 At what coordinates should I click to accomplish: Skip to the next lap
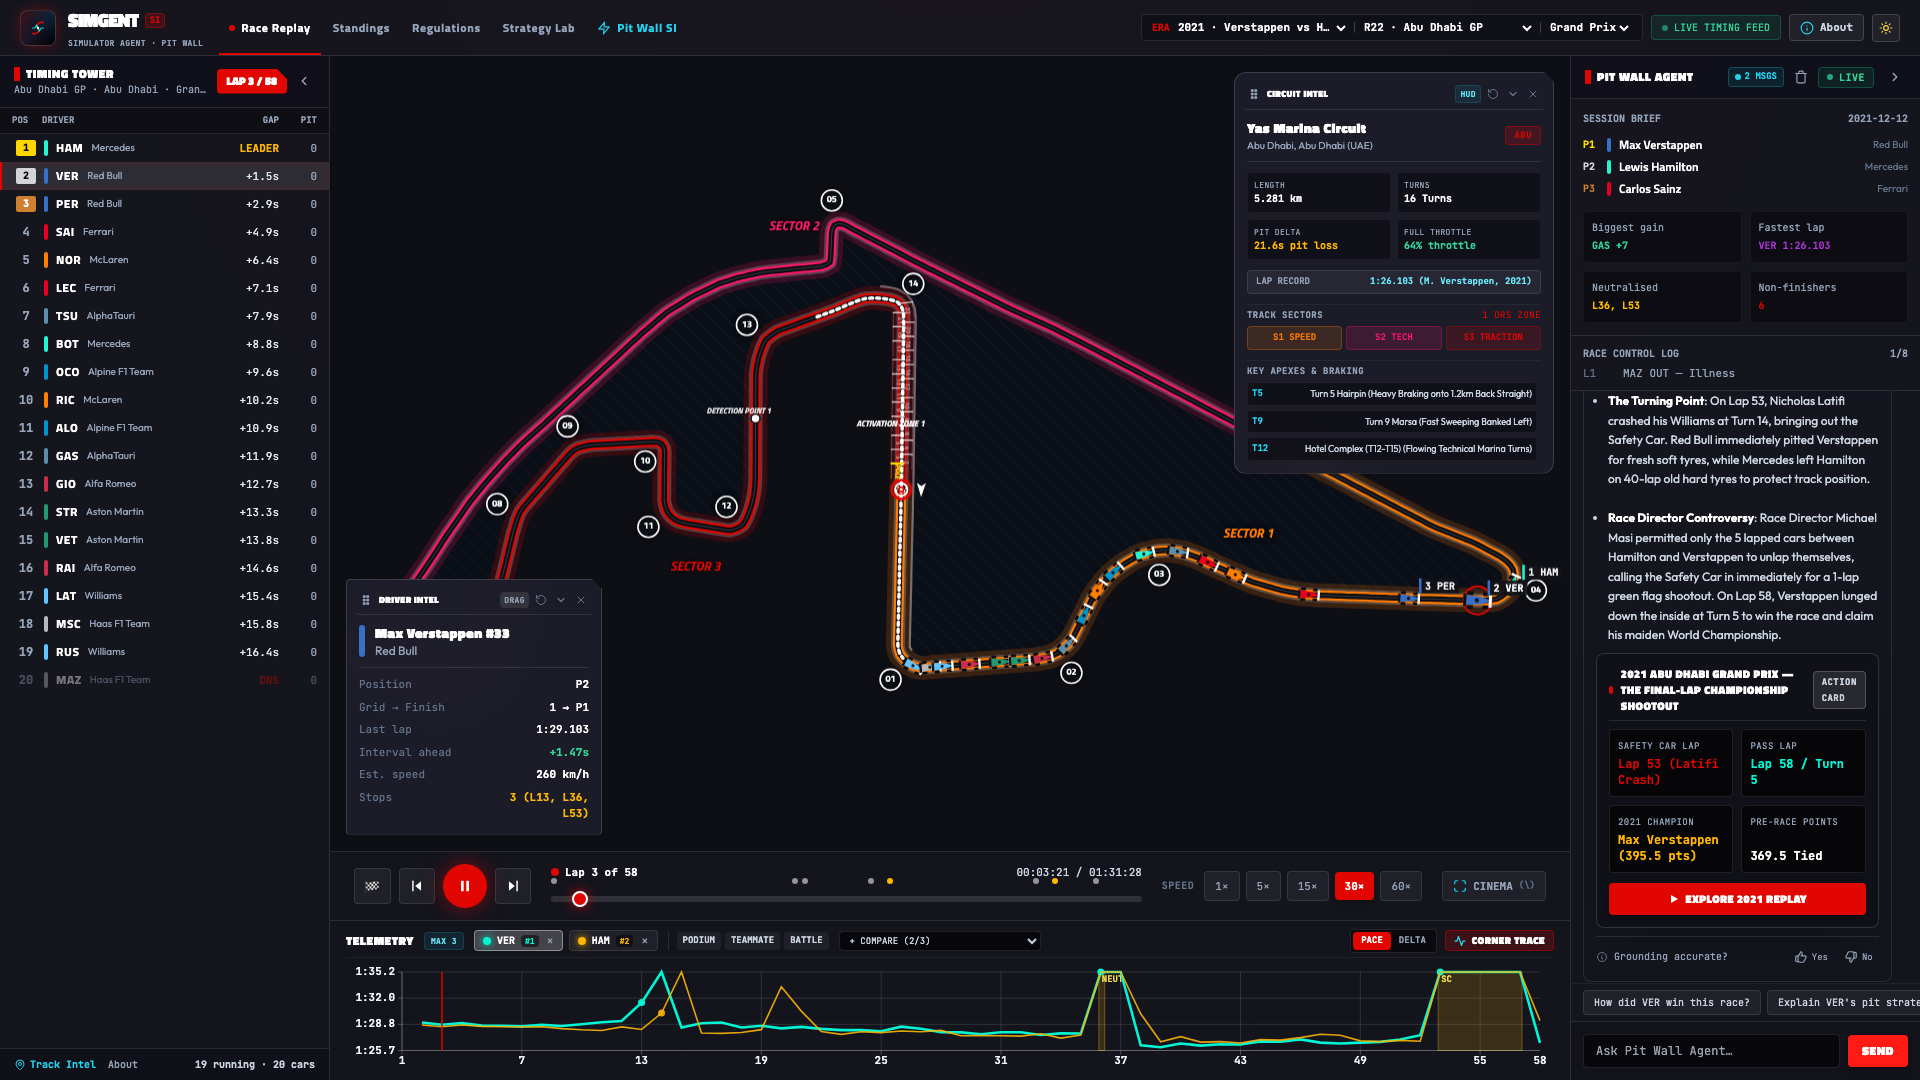point(513,886)
